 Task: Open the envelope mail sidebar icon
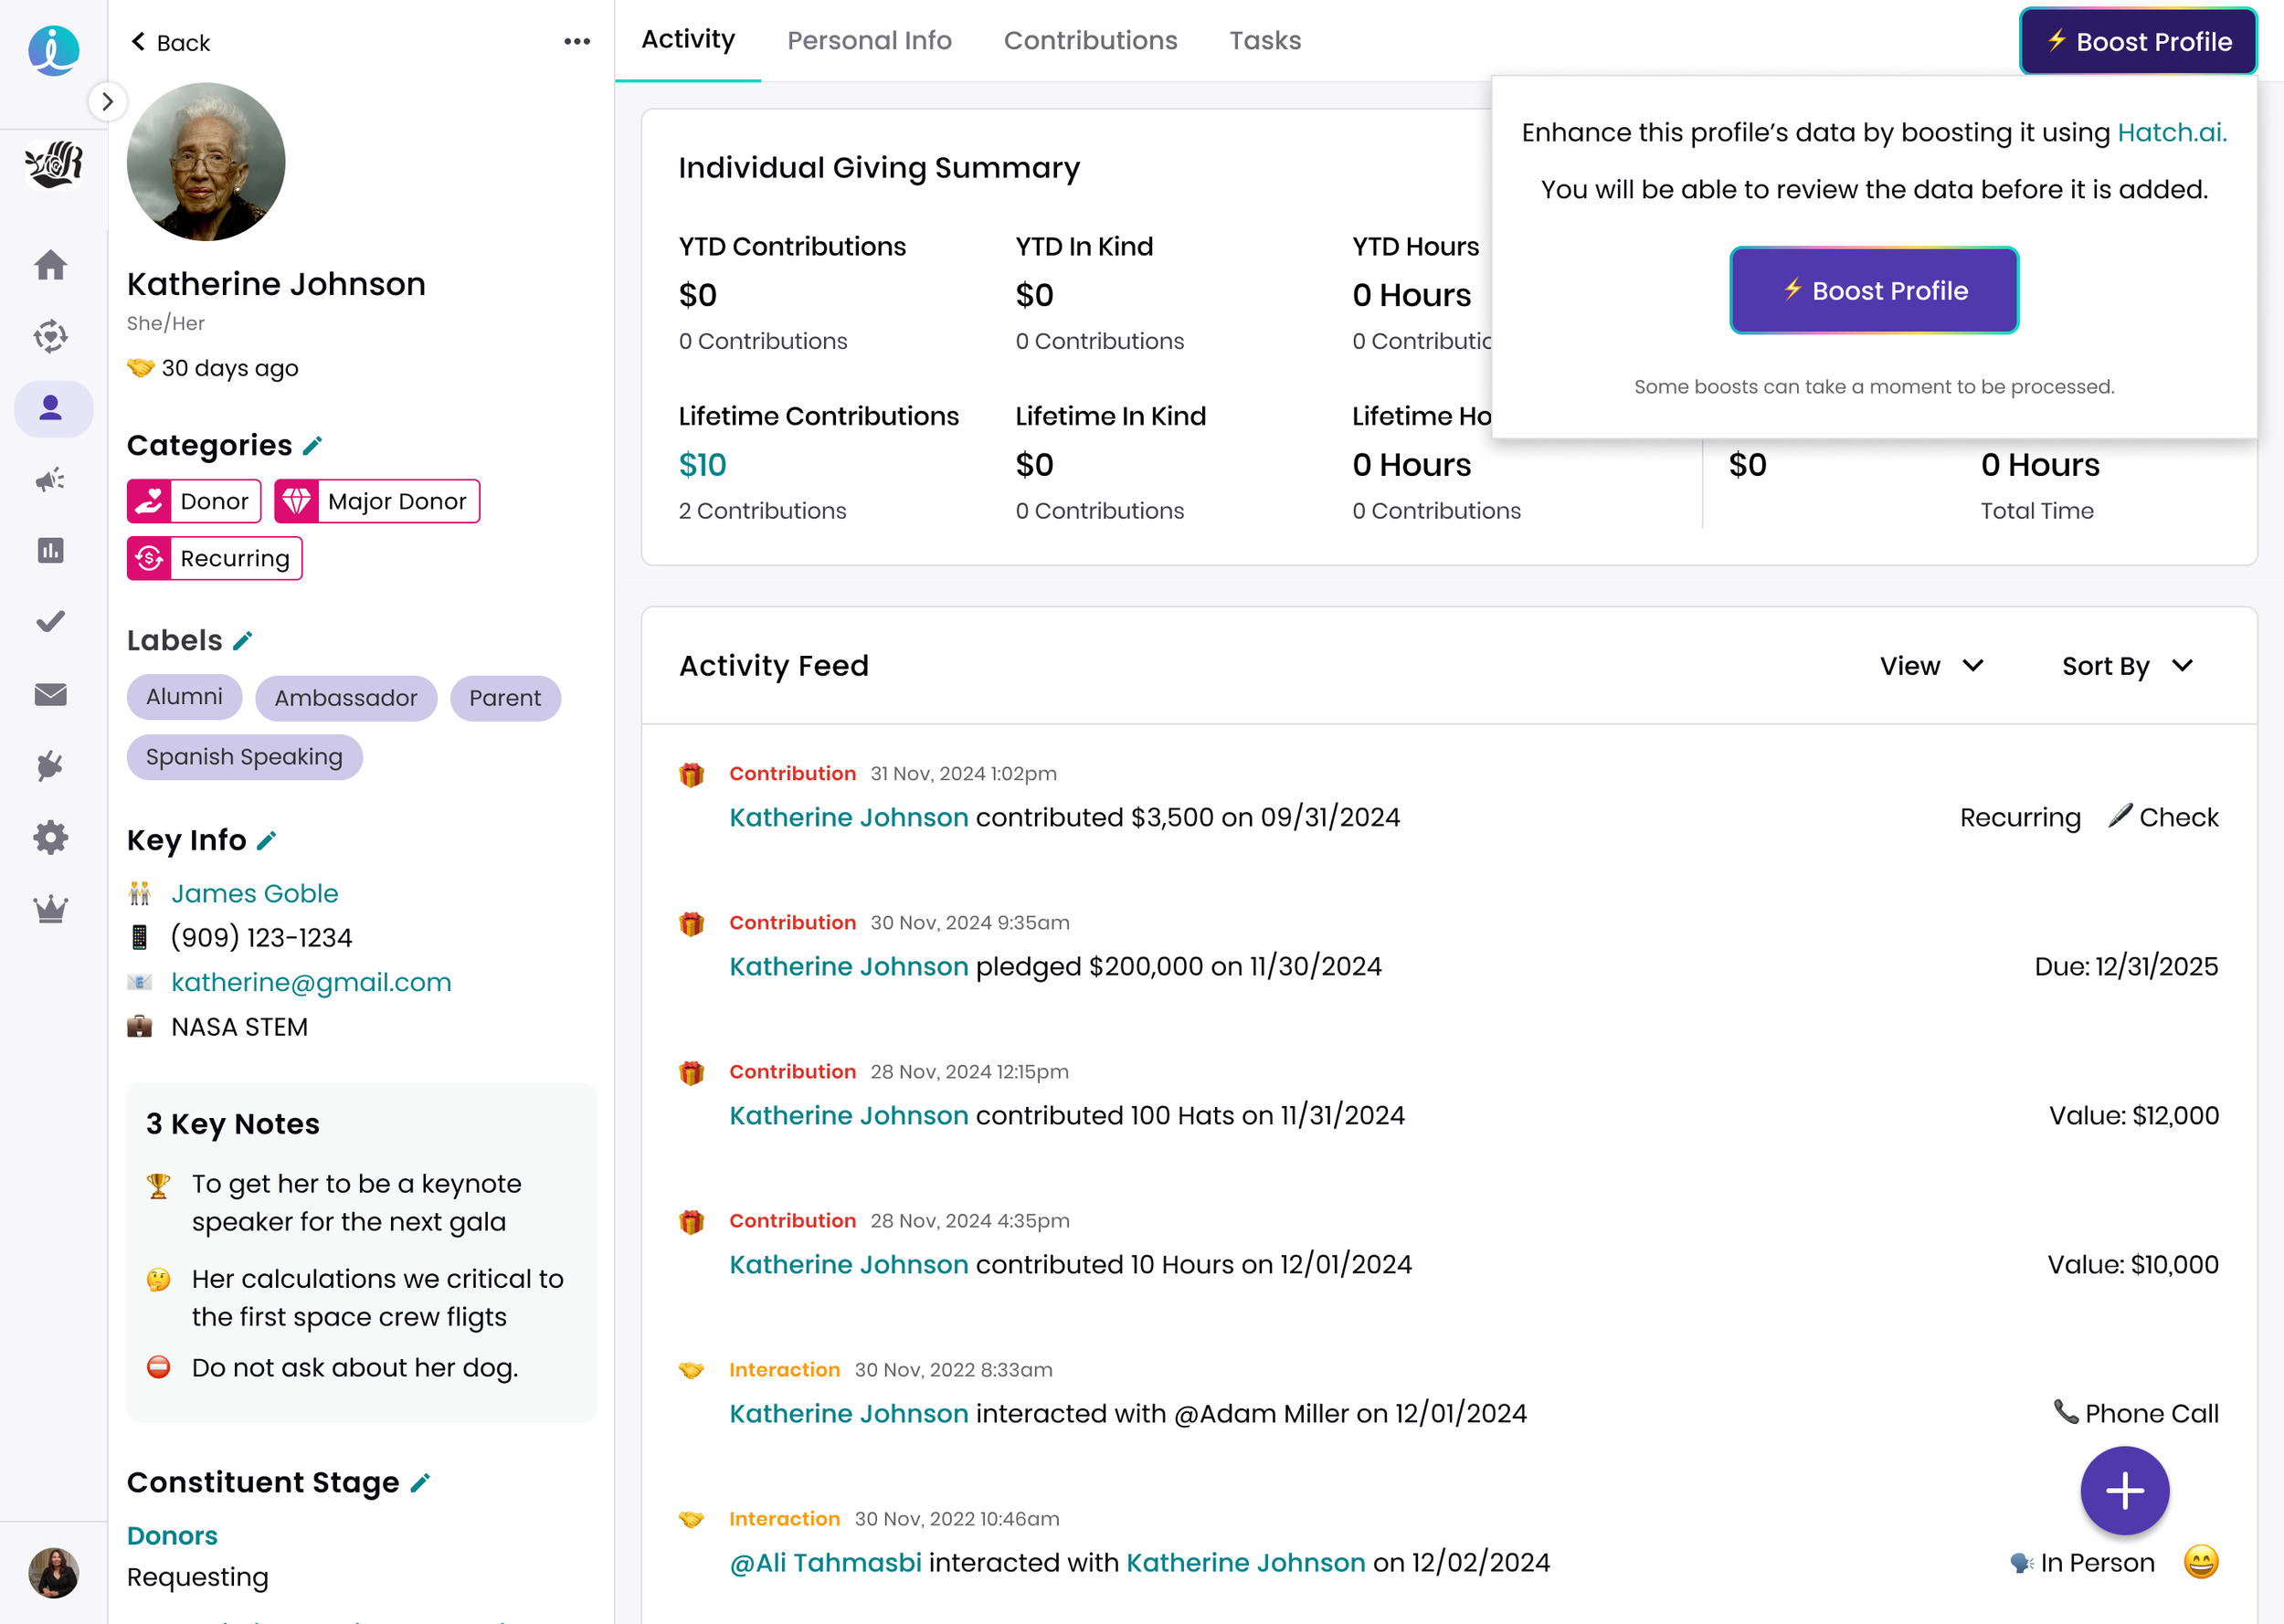[51, 694]
